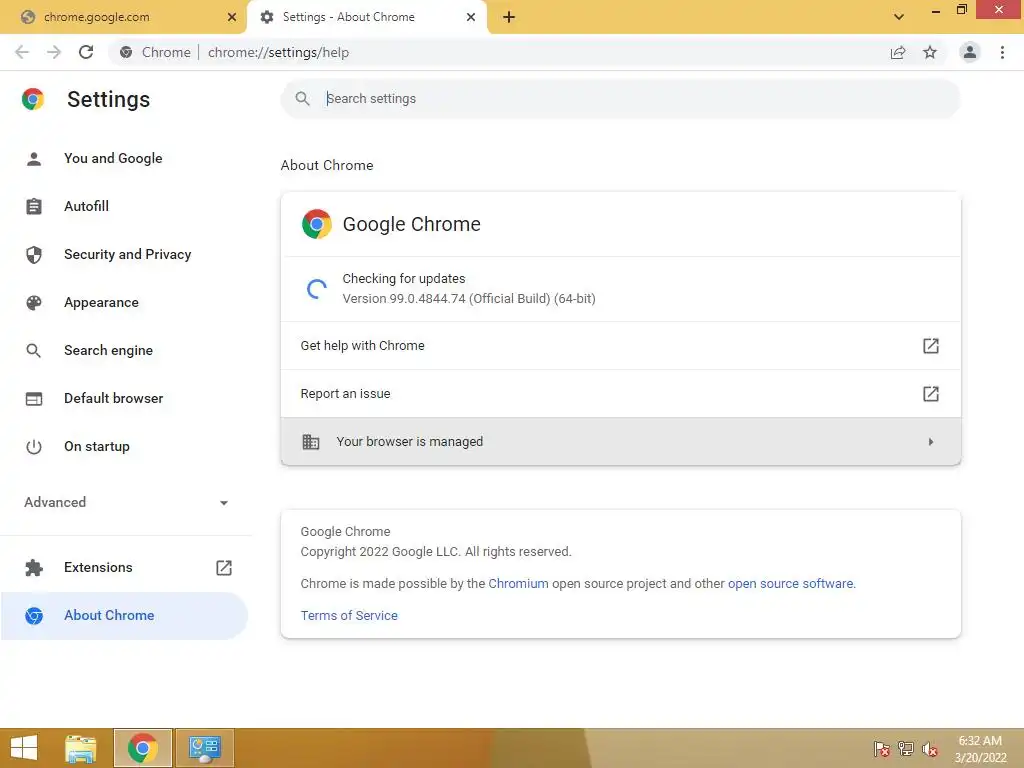
Task: Click the forward navigation arrow
Action: click(x=54, y=52)
